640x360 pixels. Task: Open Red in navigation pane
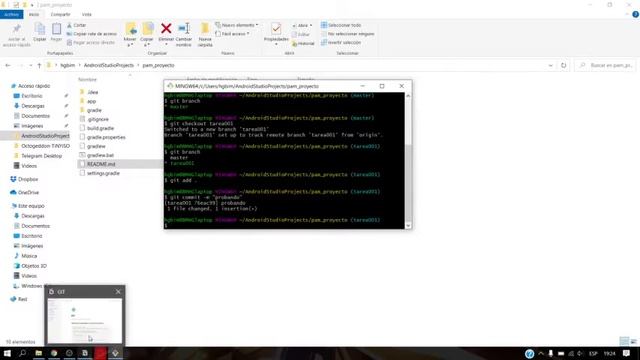22,299
